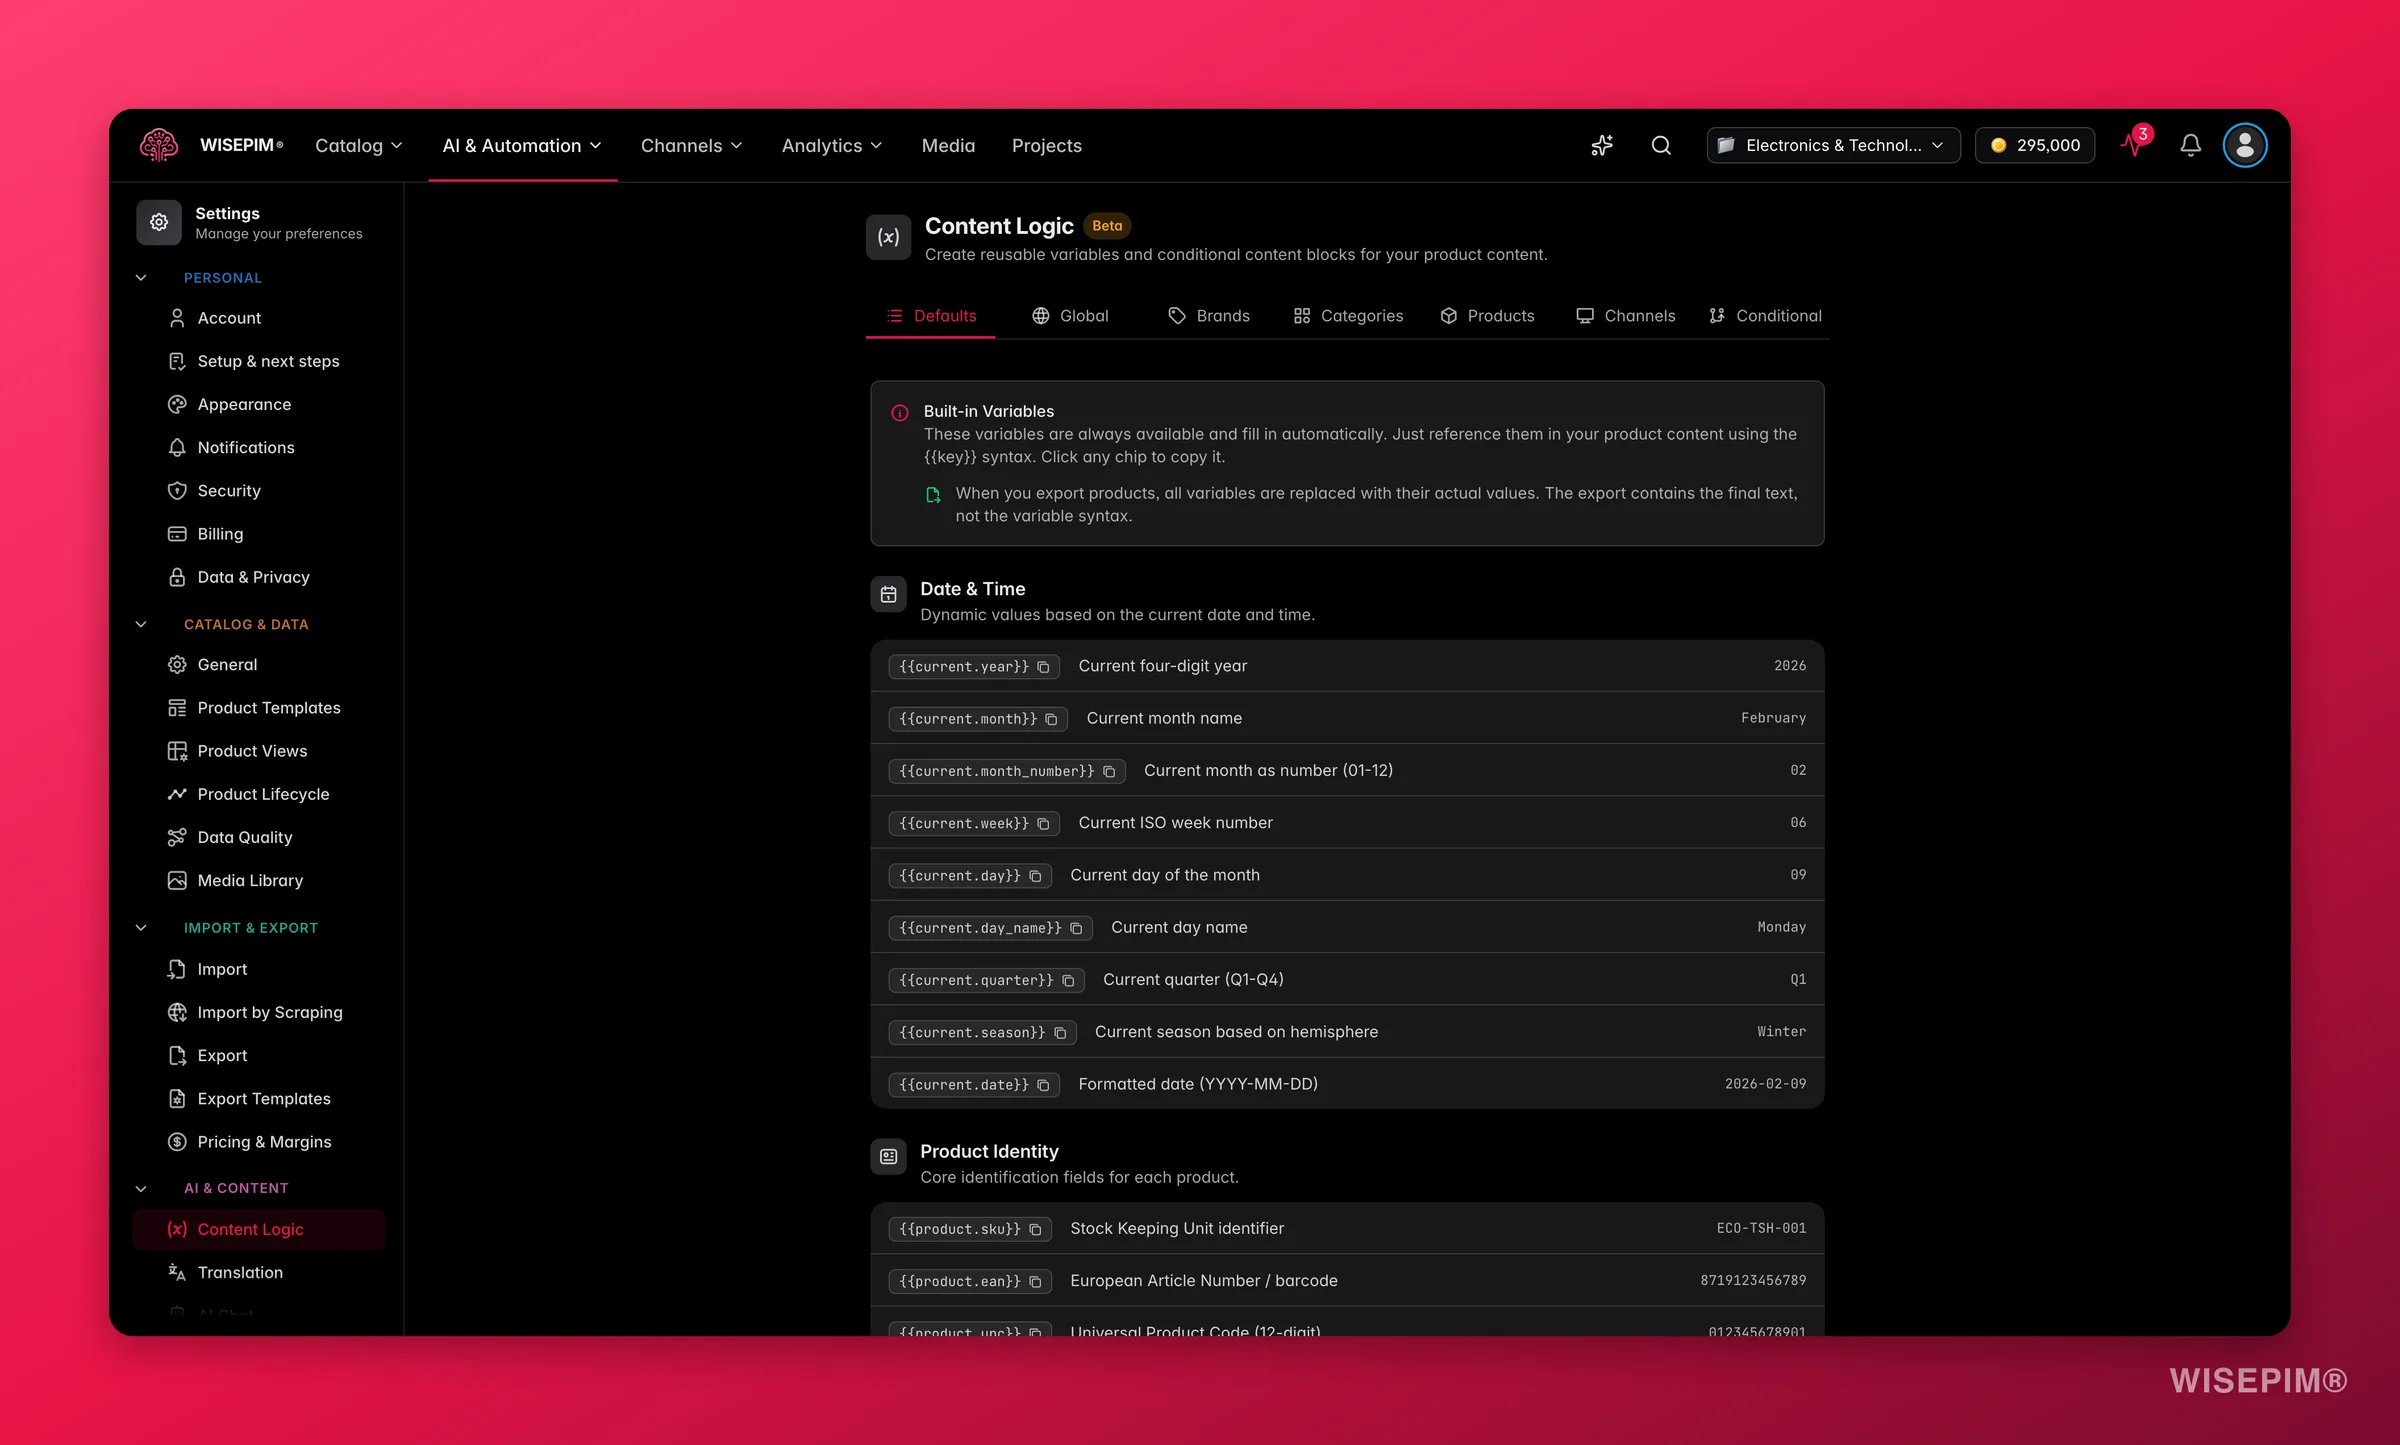Click the 295,000 credits coin chip

pos(2035,145)
